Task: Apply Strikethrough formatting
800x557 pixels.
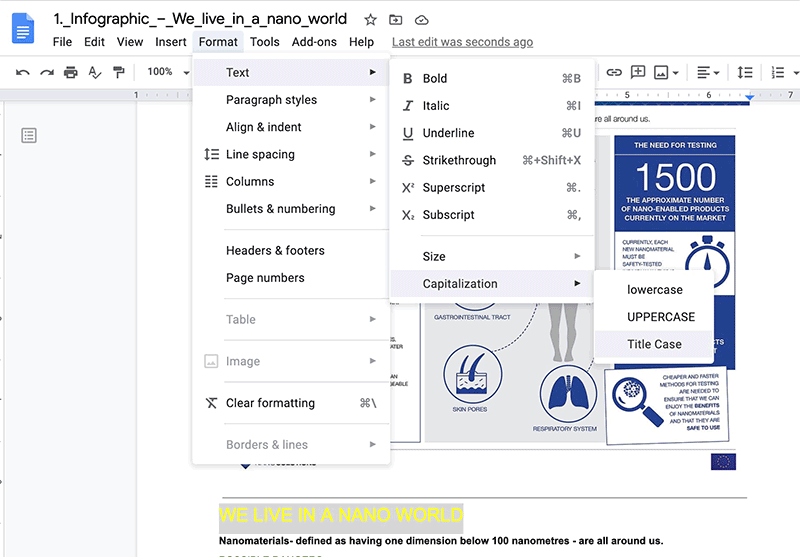Action: [492, 160]
